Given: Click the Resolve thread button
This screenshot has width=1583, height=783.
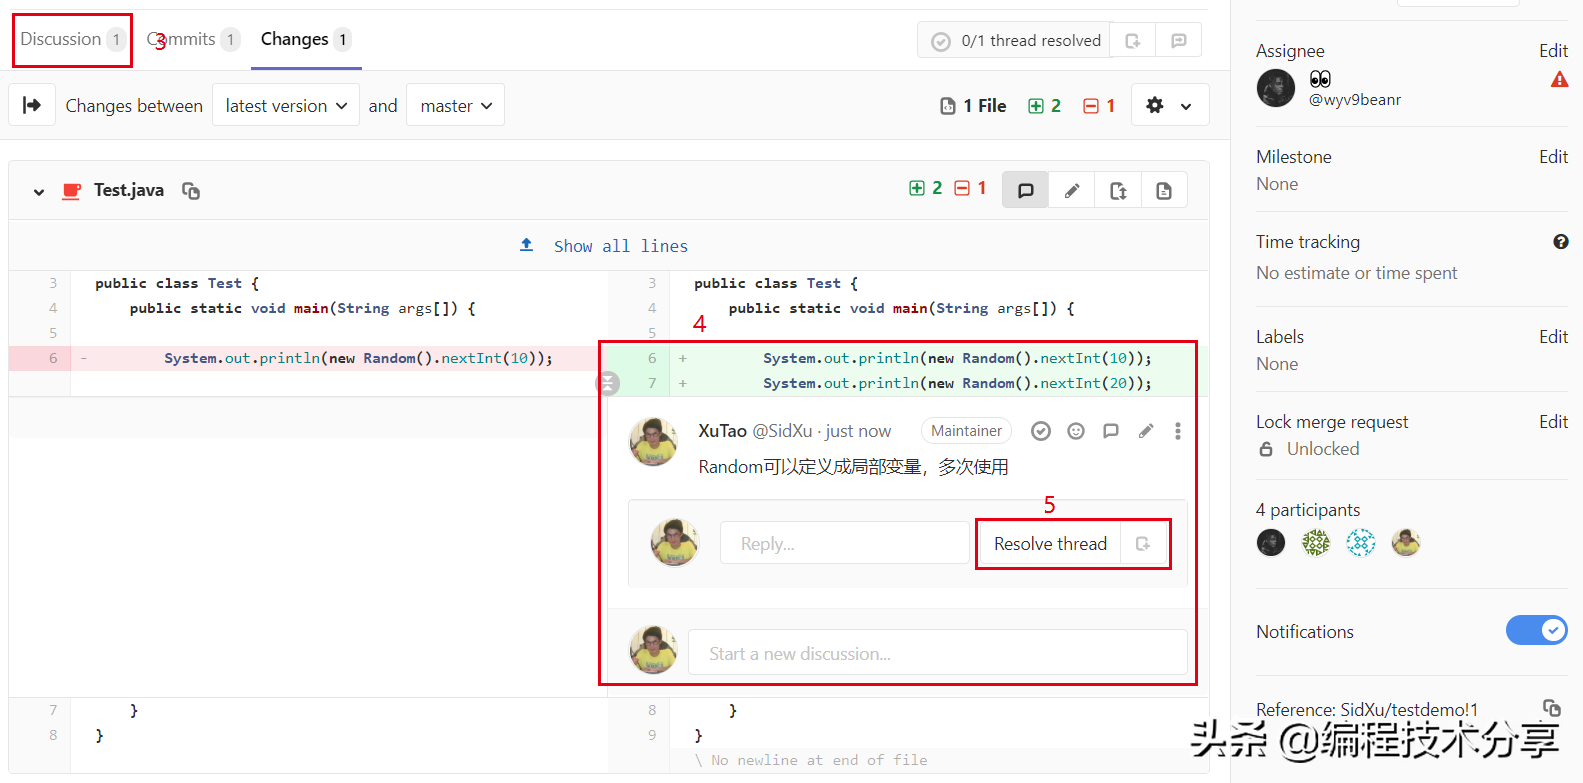Looking at the screenshot, I should tap(1050, 544).
